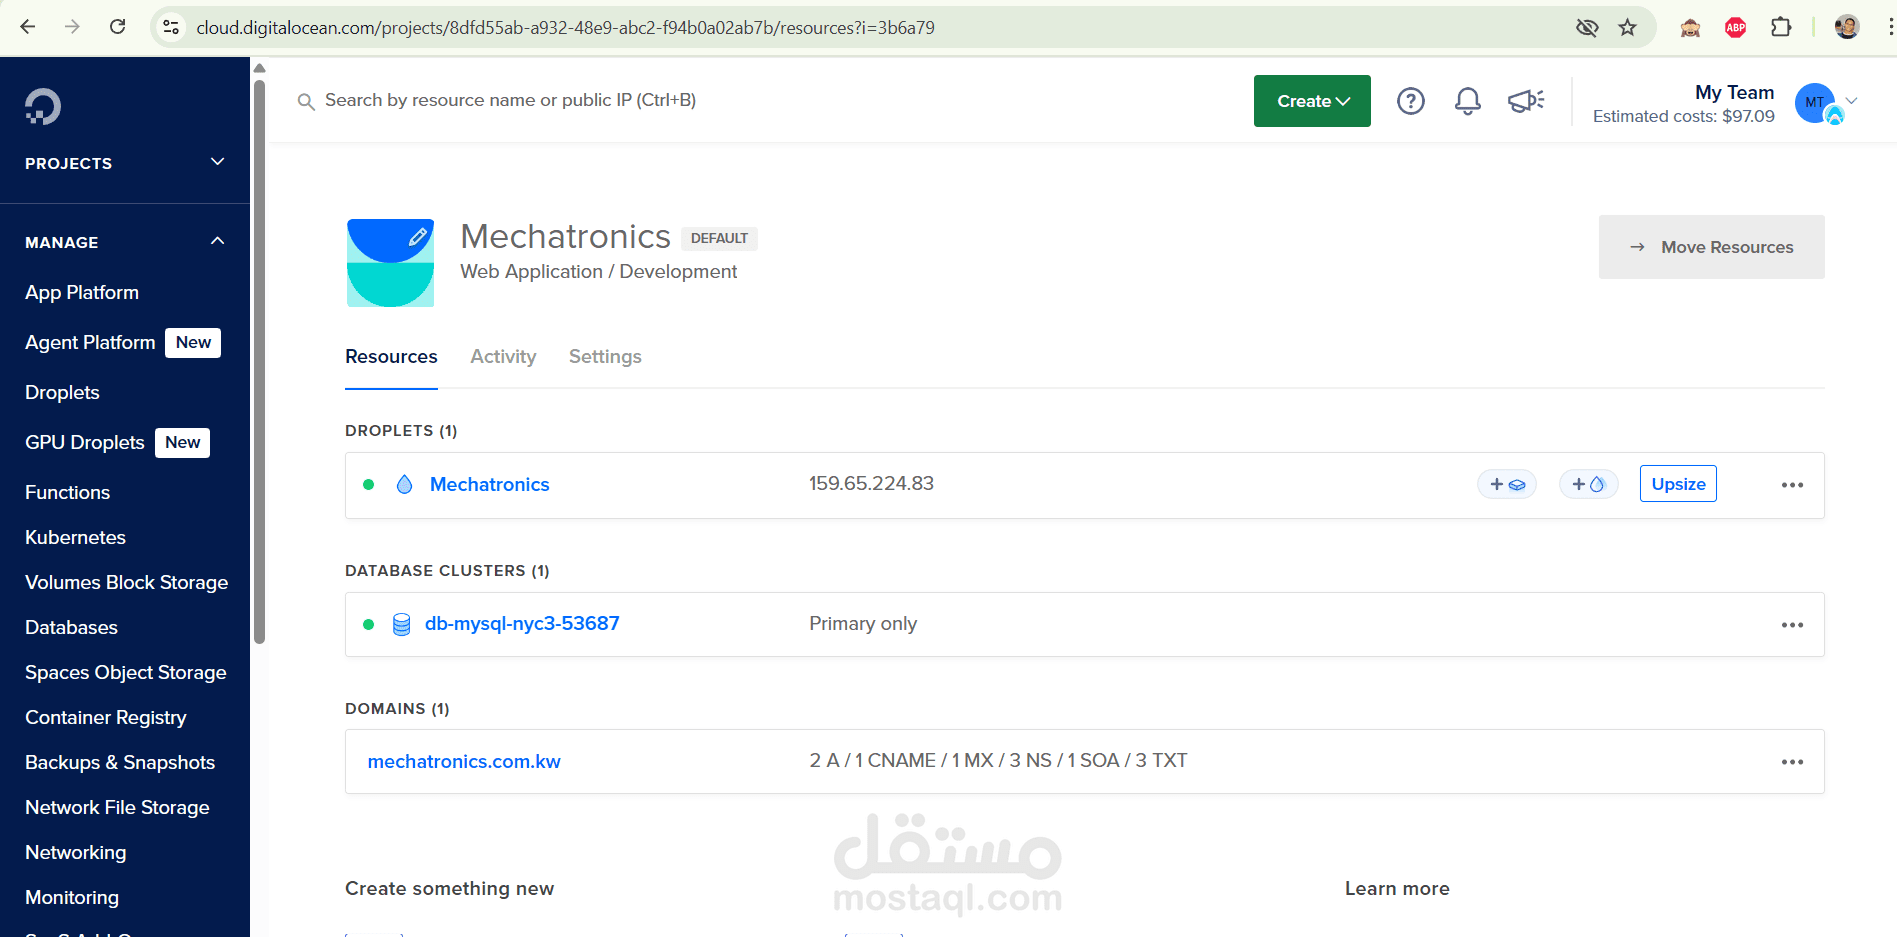Switch to the Settings tab
This screenshot has width=1897, height=937.
[x=605, y=357]
